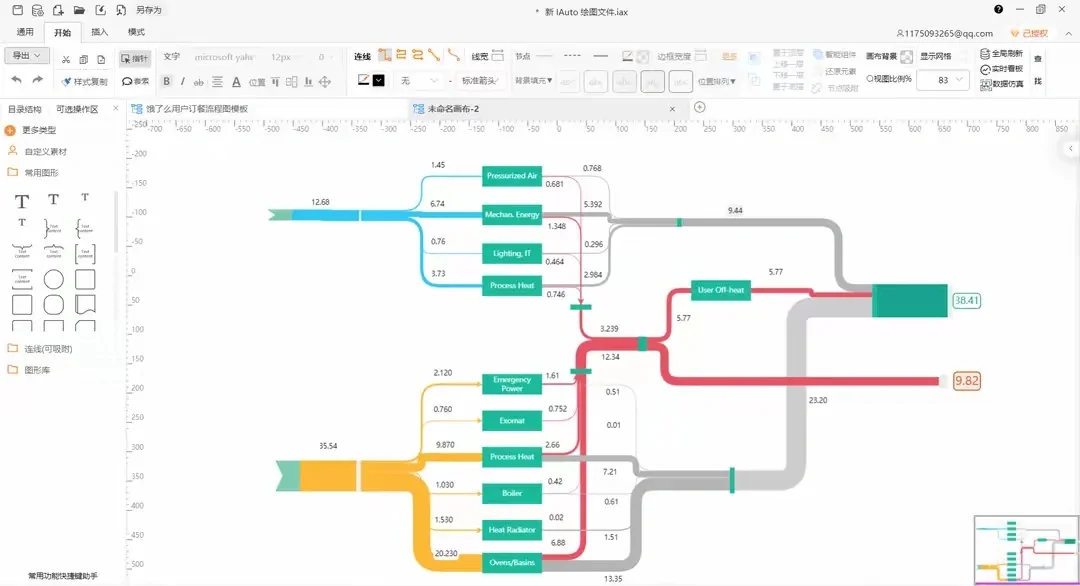Click the line color pencil swatch
The image size is (1080, 586).
(364, 80)
